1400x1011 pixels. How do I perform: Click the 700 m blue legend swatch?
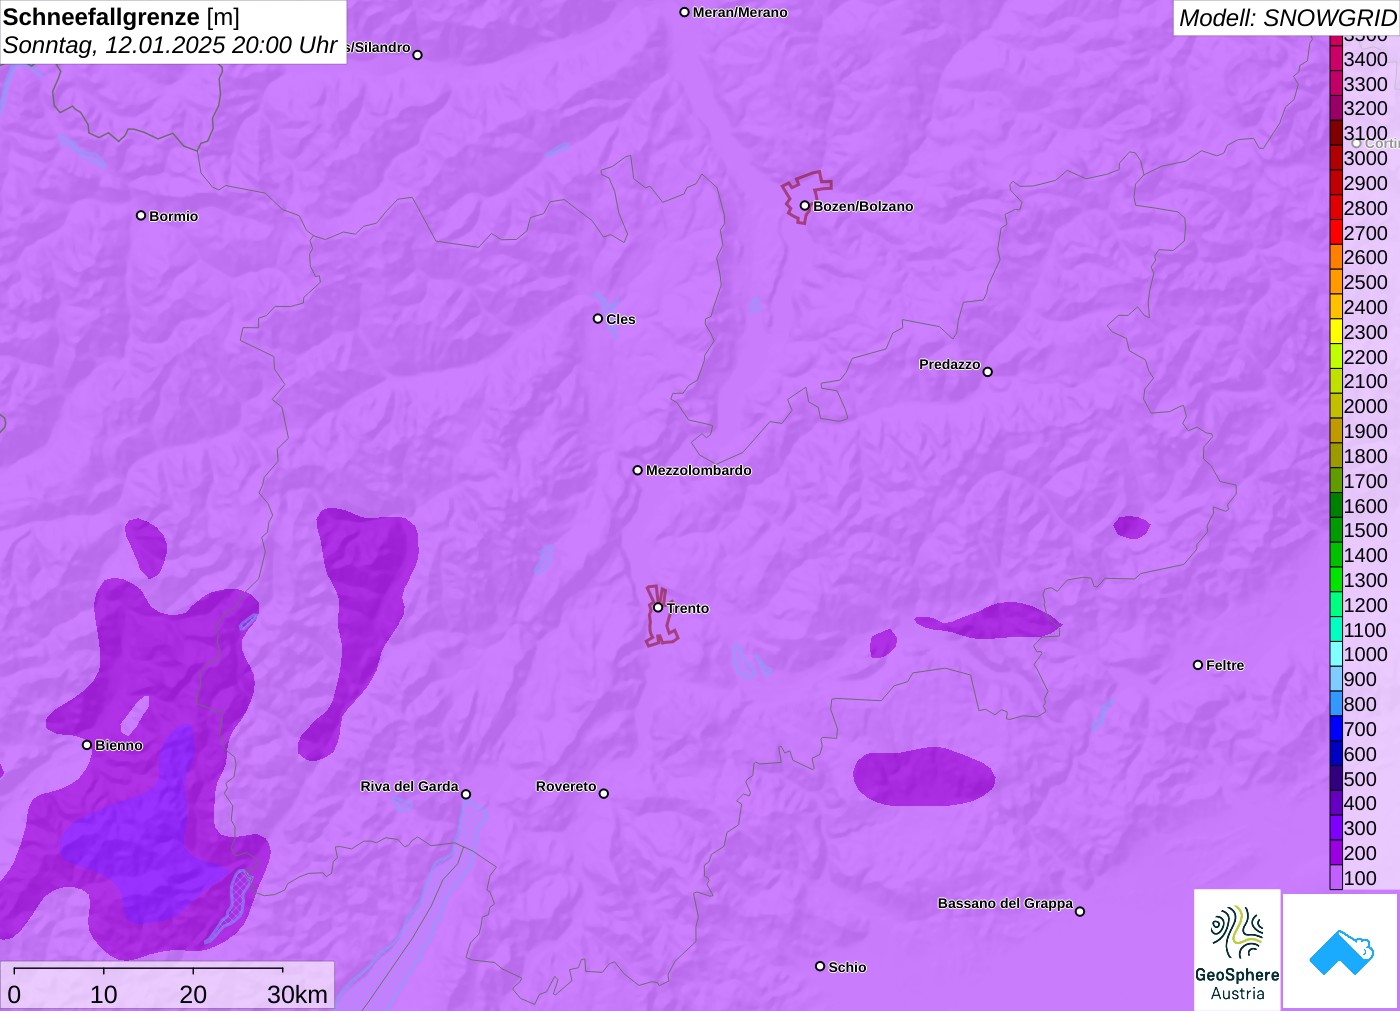(1336, 729)
